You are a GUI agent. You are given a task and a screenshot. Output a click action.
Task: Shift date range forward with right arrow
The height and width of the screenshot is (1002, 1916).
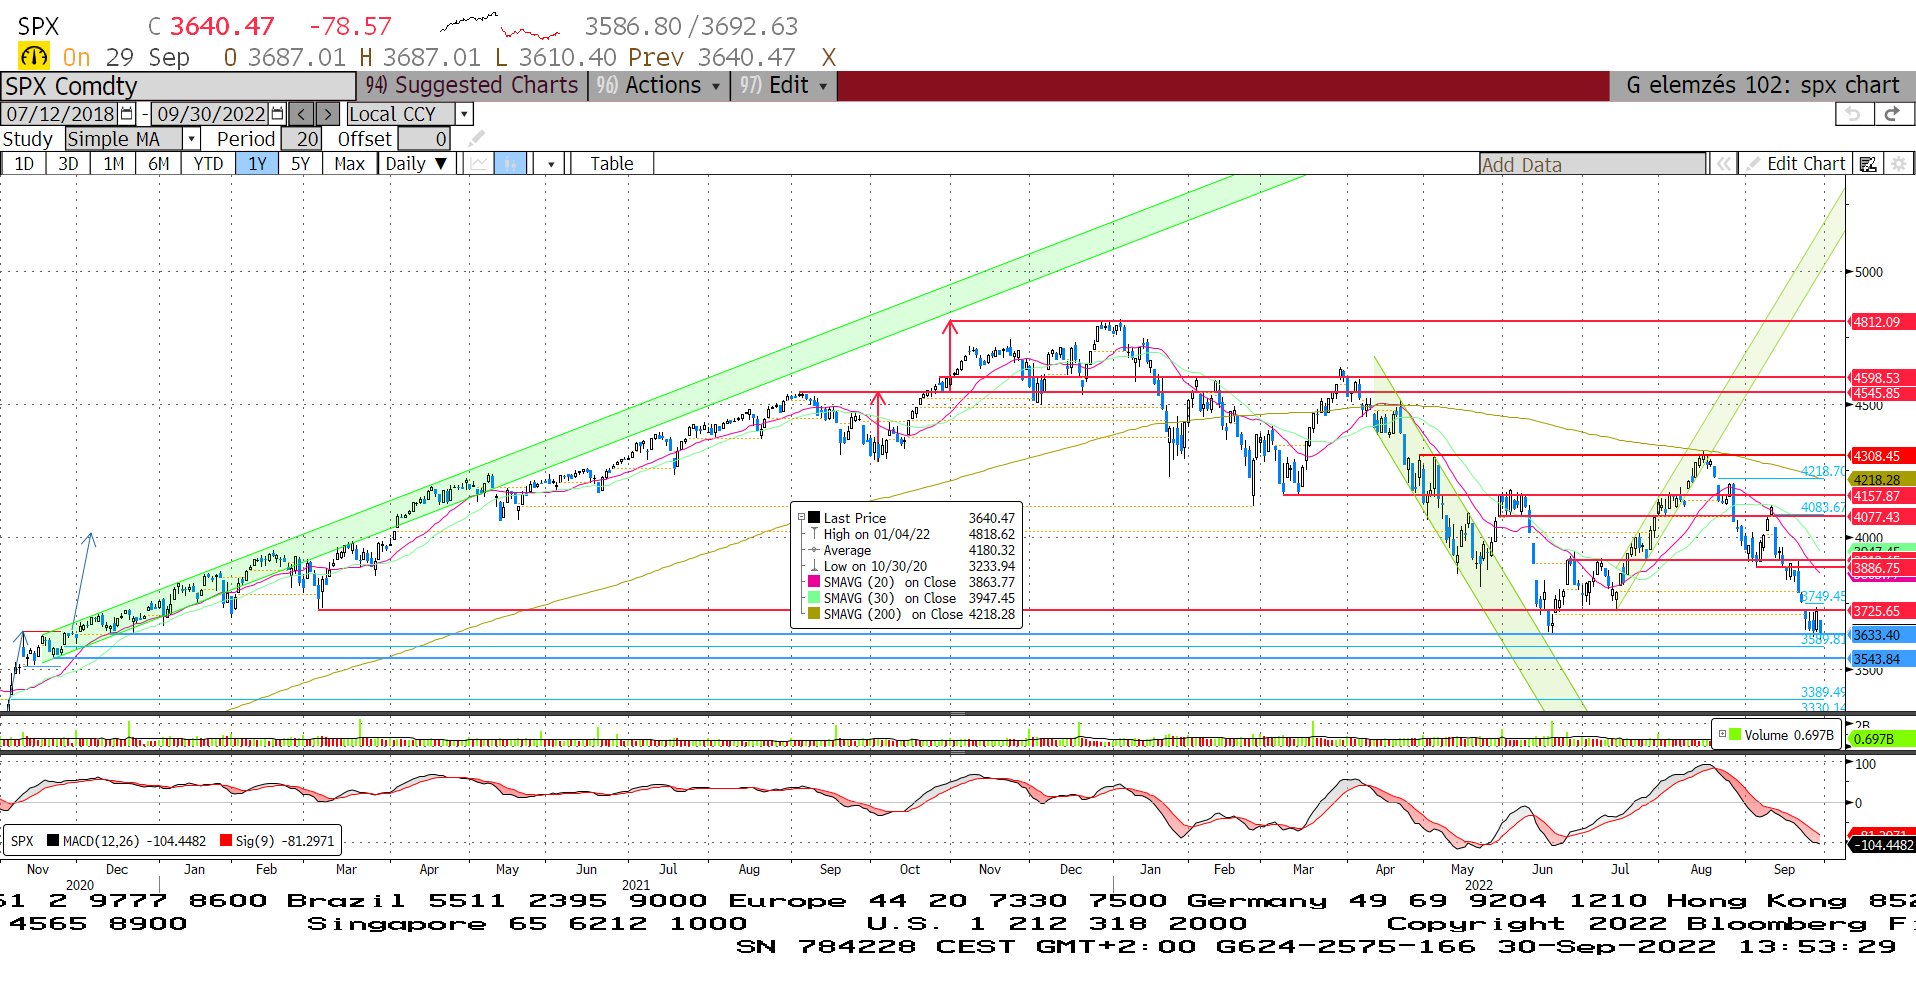(327, 114)
